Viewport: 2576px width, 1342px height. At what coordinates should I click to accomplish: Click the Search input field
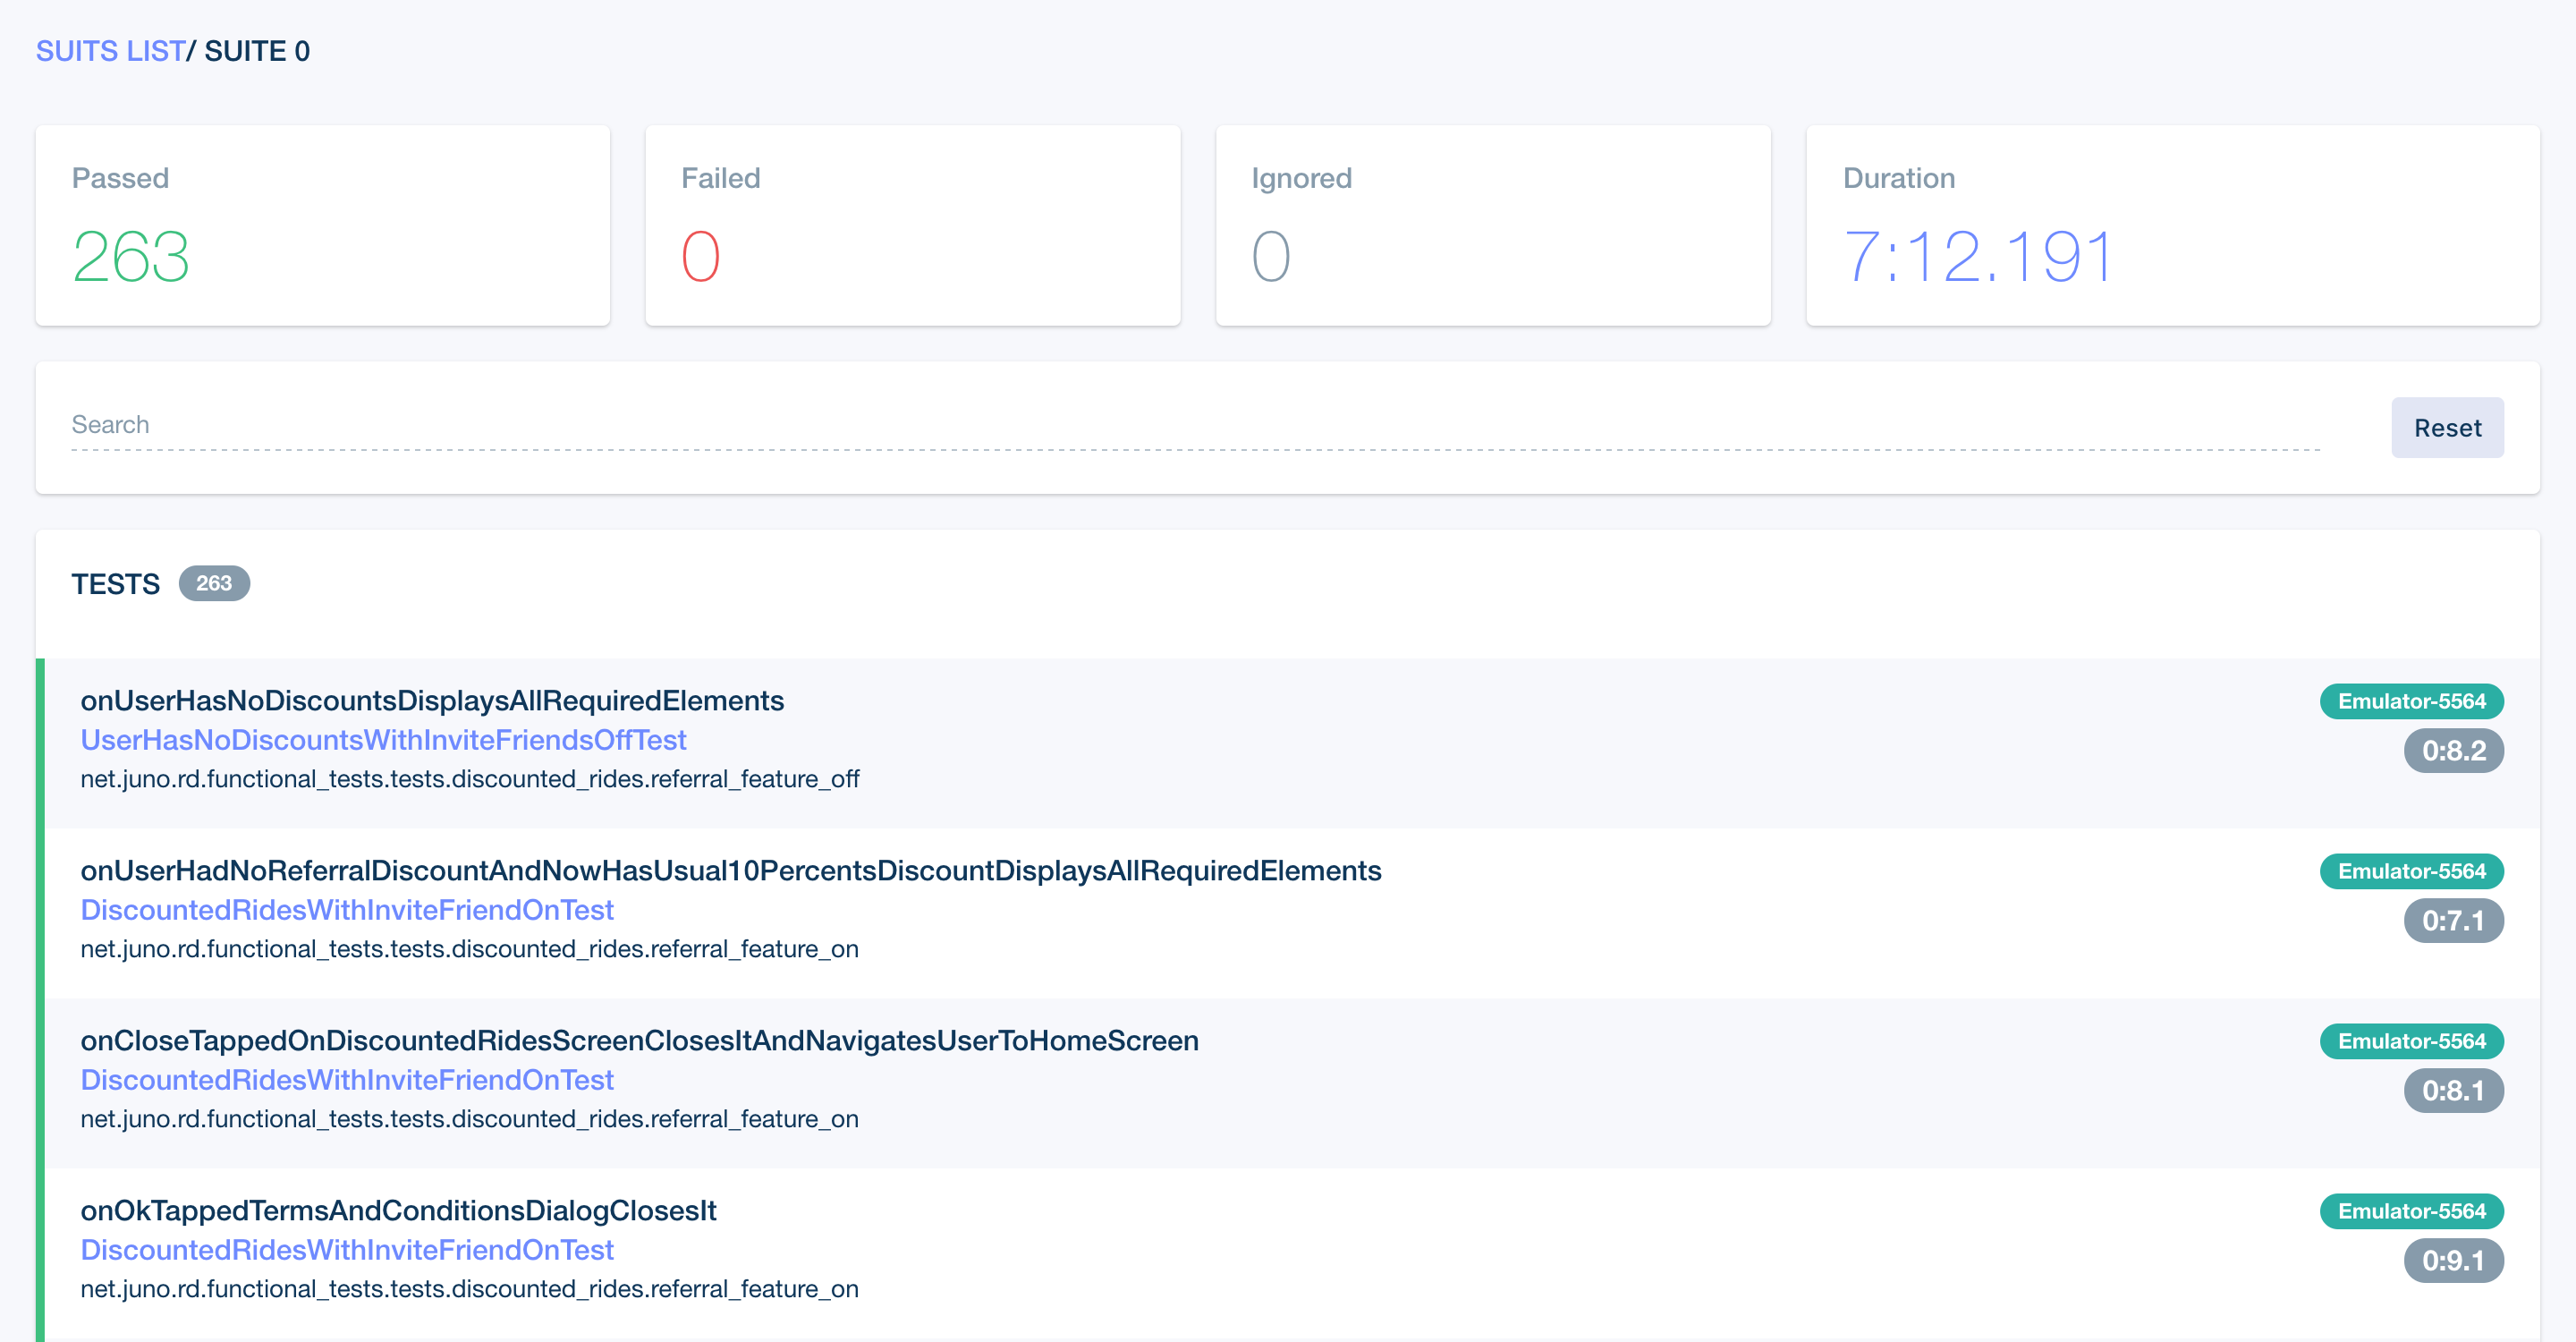pyautogui.click(x=1194, y=425)
